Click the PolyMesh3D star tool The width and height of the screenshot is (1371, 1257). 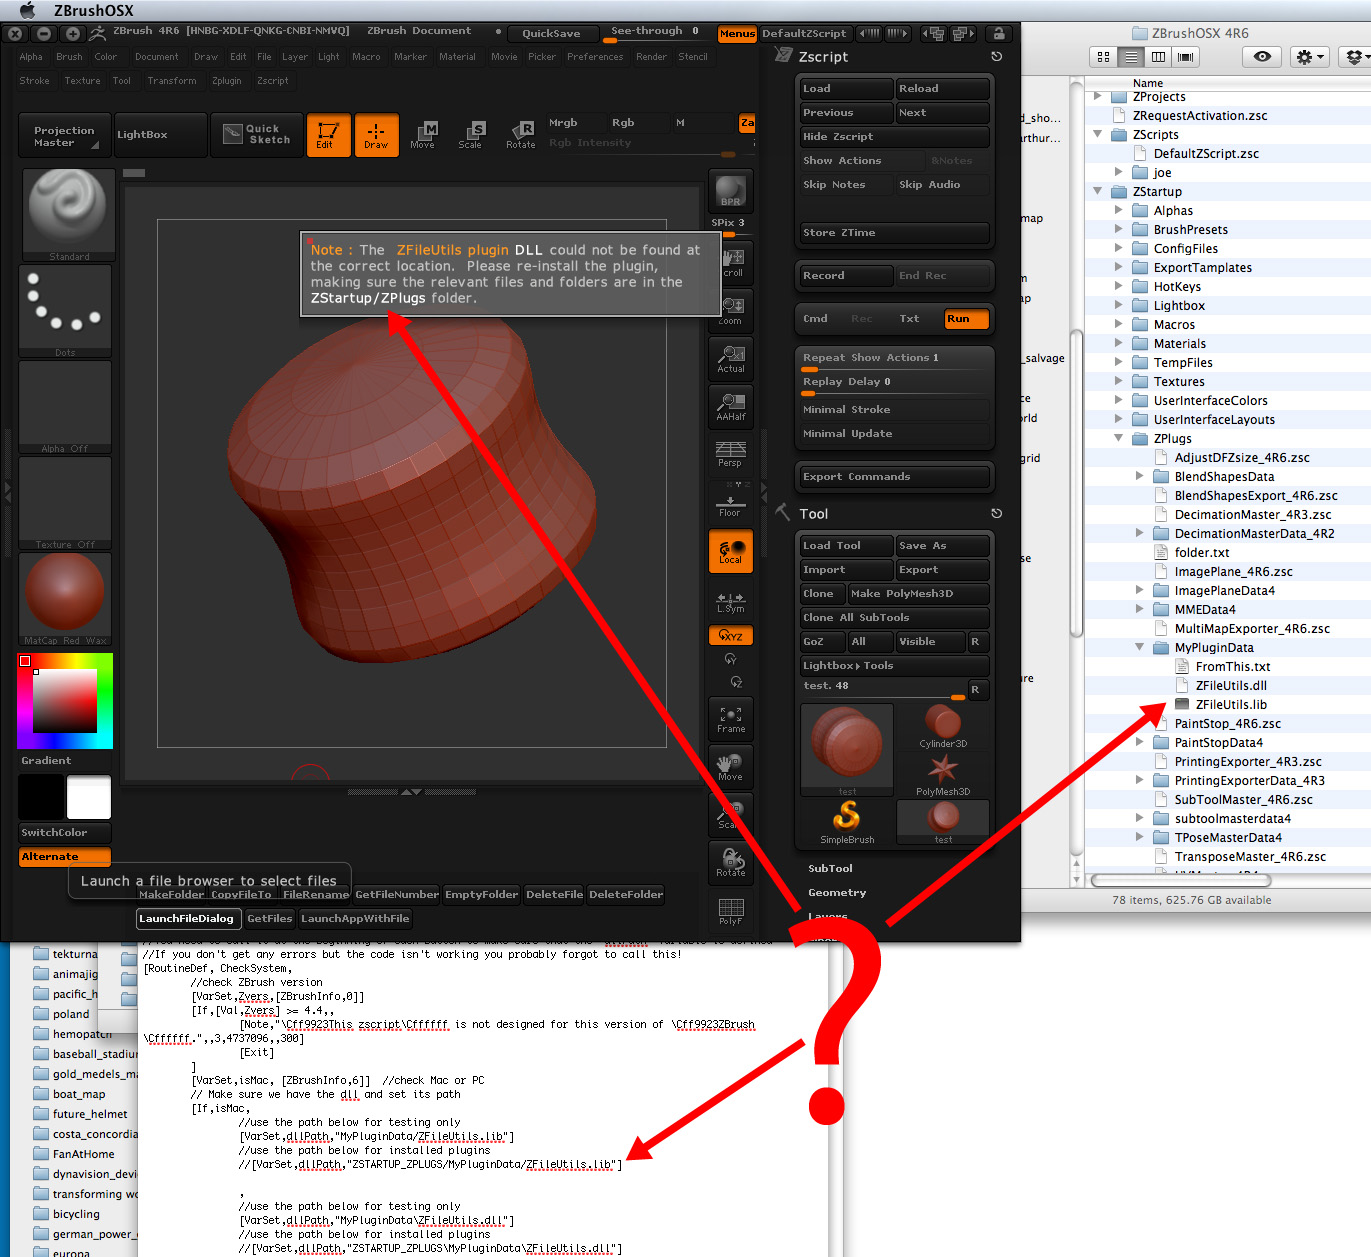943,773
